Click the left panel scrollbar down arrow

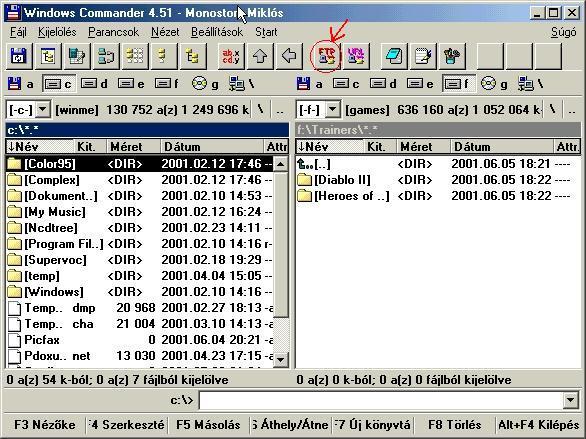[x=280, y=359]
